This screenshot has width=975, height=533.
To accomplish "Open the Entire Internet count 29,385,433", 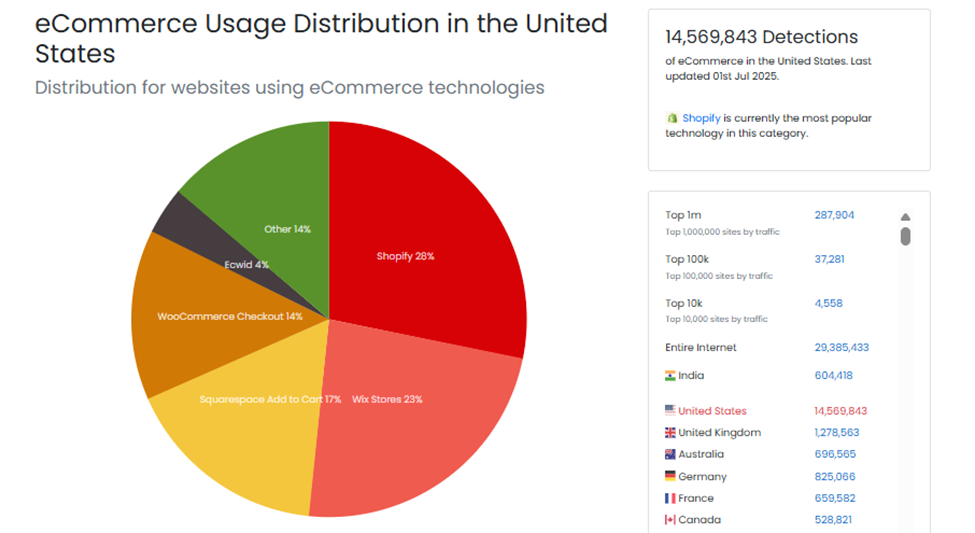I will (841, 347).
